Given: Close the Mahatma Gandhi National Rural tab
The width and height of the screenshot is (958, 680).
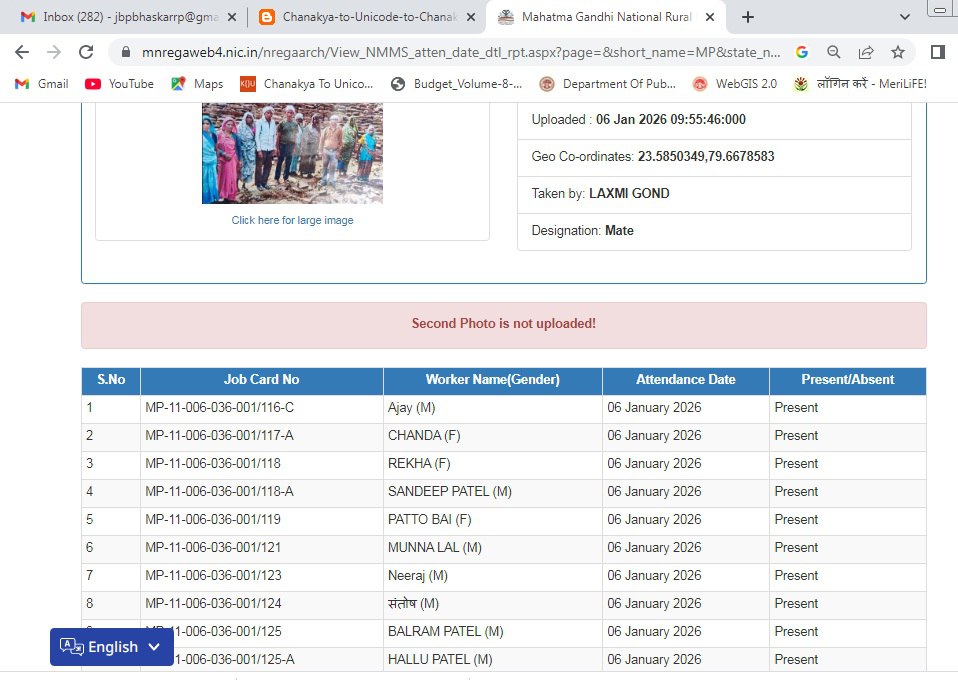Looking at the screenshot, I should pos(710,17).
